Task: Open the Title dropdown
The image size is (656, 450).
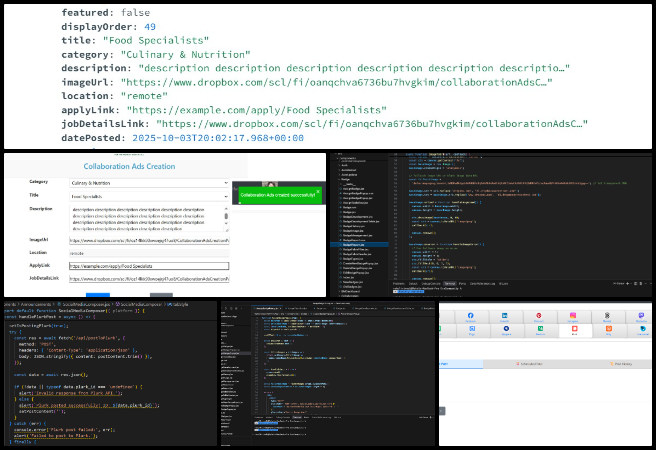Action: point(148,198)
